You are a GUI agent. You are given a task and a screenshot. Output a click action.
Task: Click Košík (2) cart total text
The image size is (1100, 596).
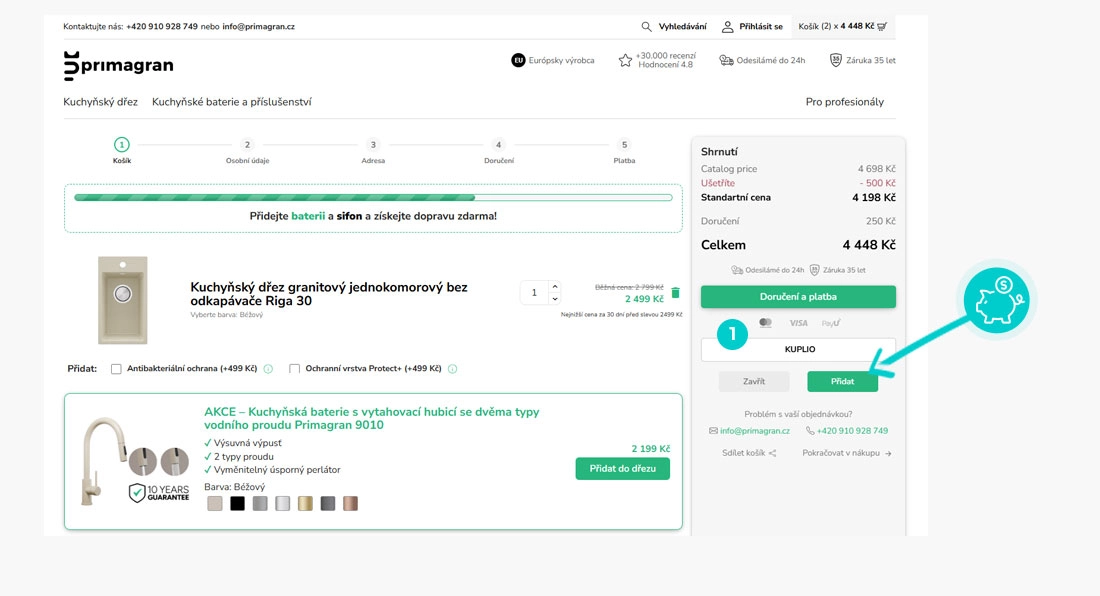836,27
